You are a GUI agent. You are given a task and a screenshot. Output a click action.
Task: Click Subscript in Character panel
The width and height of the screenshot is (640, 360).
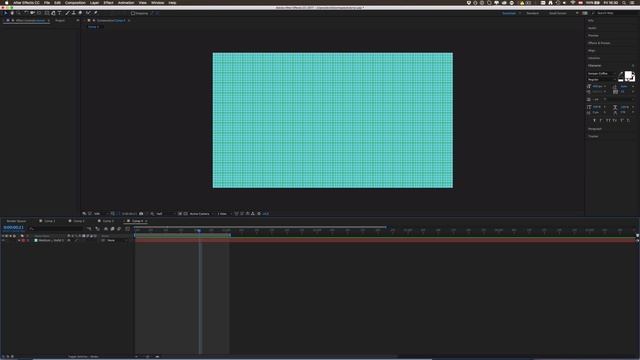click(628, 120)
